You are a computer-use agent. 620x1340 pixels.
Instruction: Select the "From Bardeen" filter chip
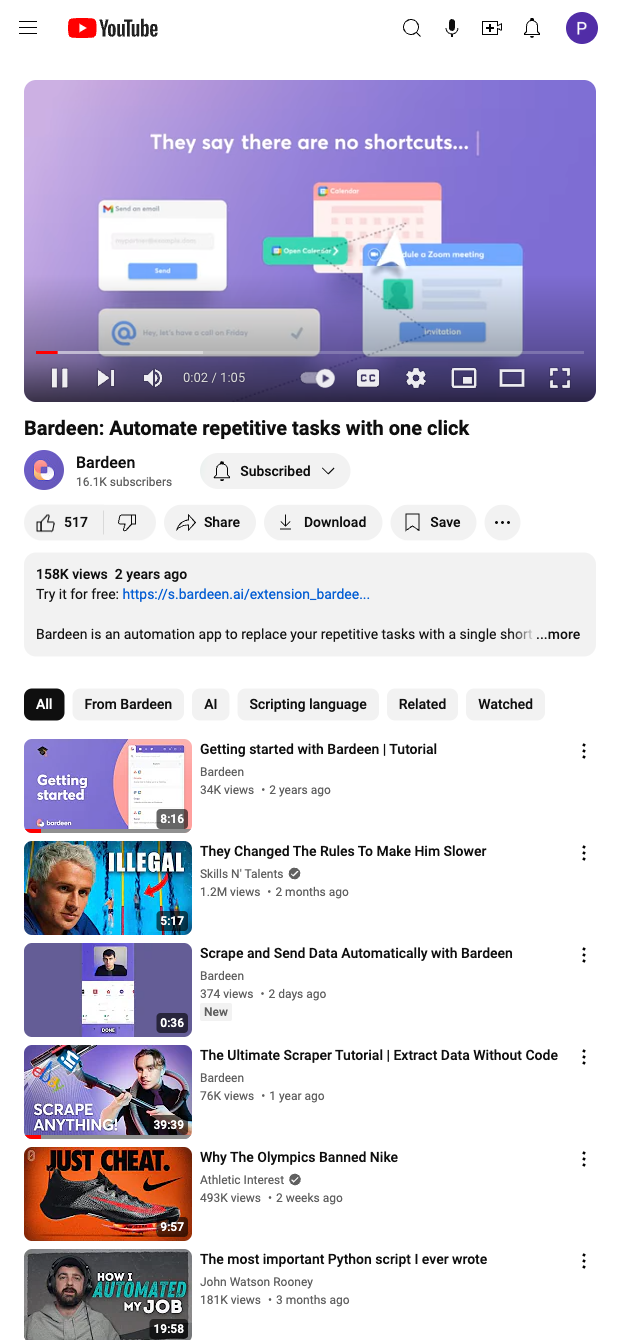(x=128, y=704)
